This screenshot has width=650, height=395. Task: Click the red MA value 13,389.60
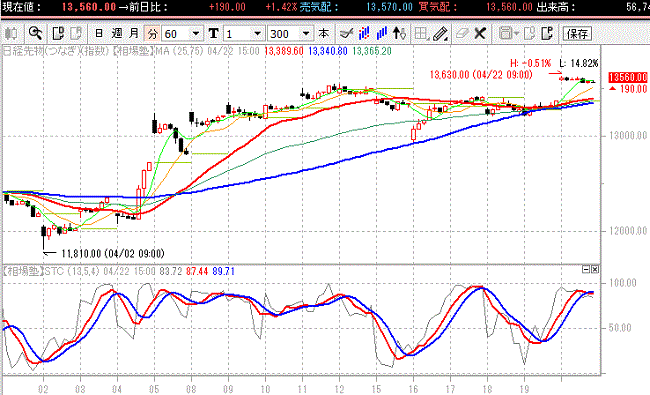click(x=284, y=51)
